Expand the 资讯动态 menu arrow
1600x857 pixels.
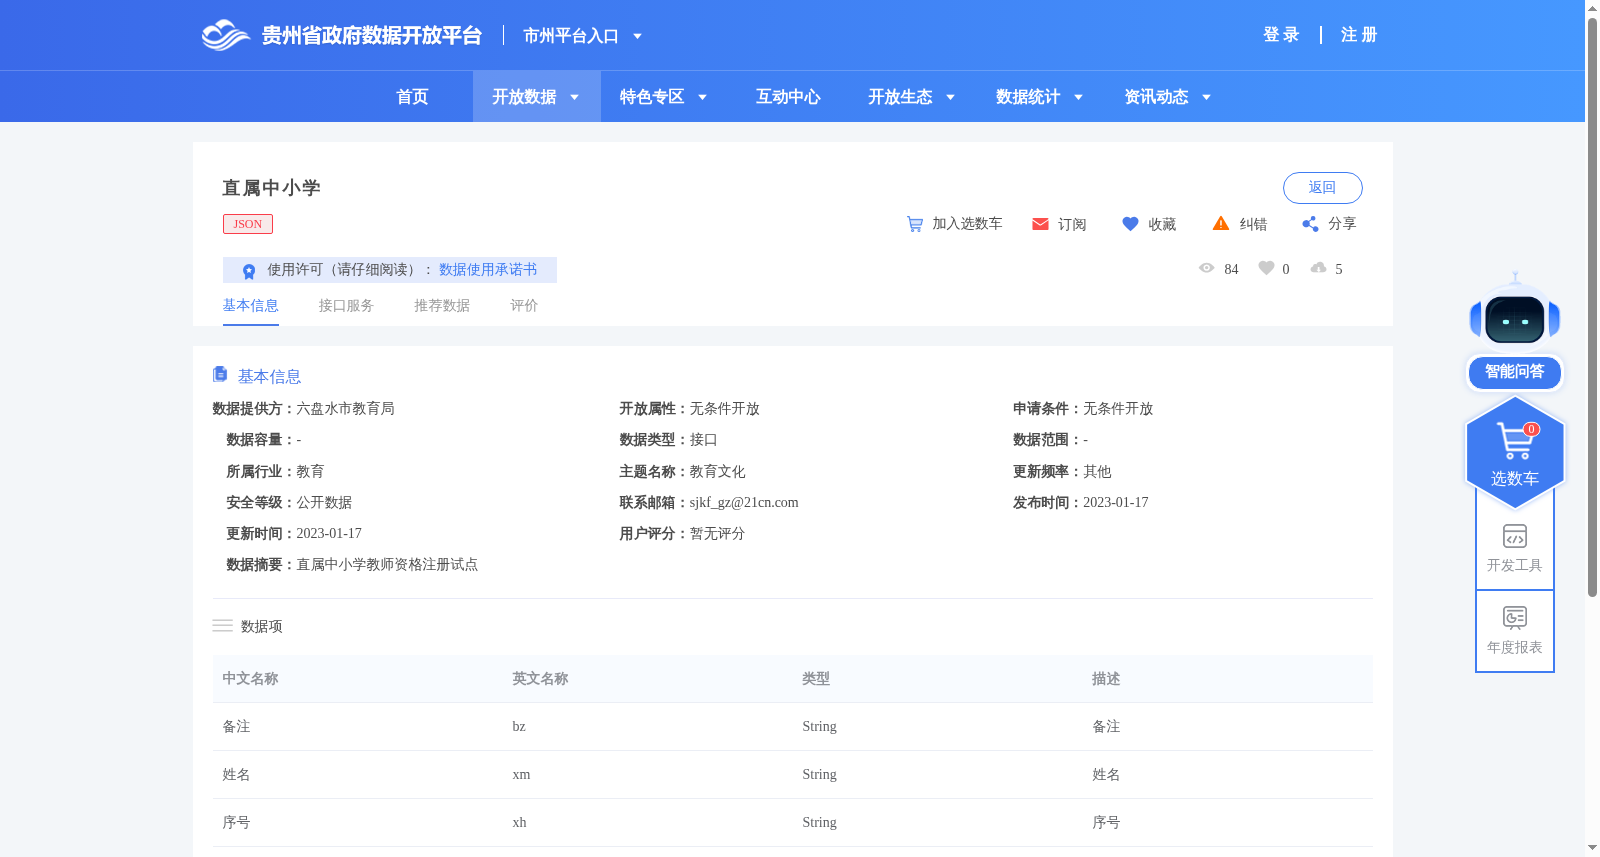tap(1206, 97)
